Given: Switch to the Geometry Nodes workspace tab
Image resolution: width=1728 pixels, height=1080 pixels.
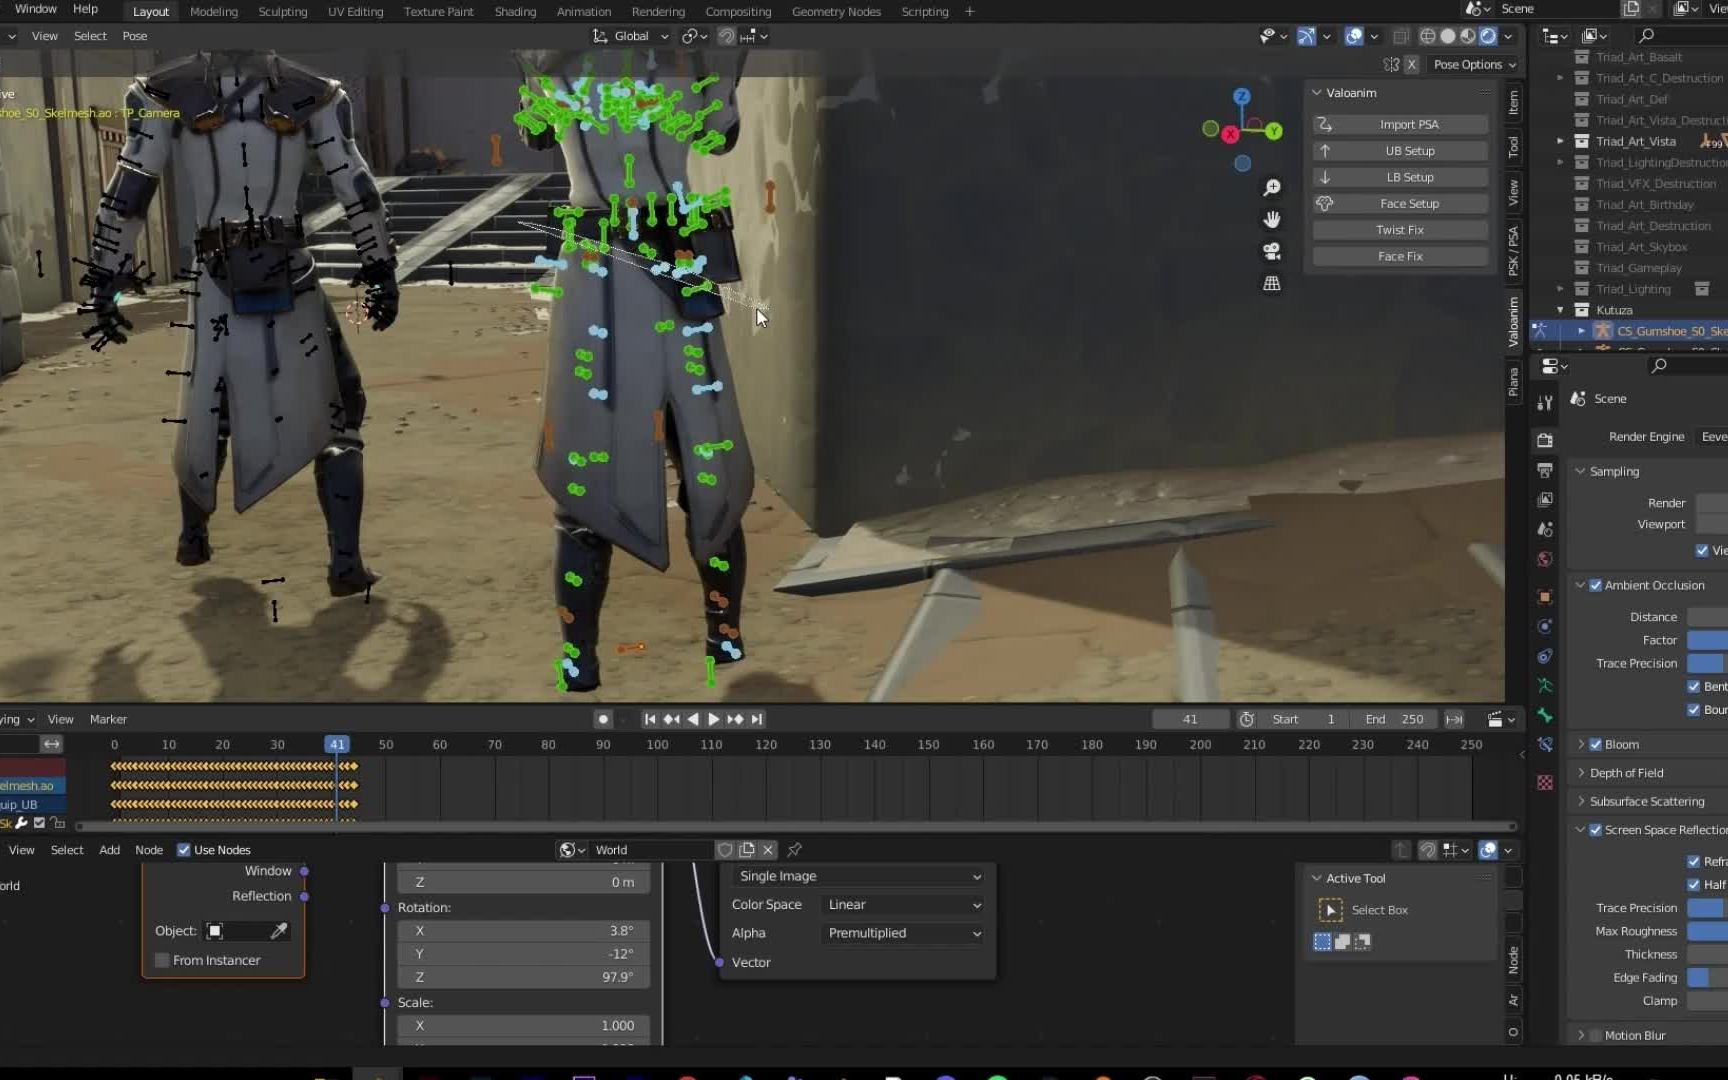Looking at the screenshot, I should (836, 12).
